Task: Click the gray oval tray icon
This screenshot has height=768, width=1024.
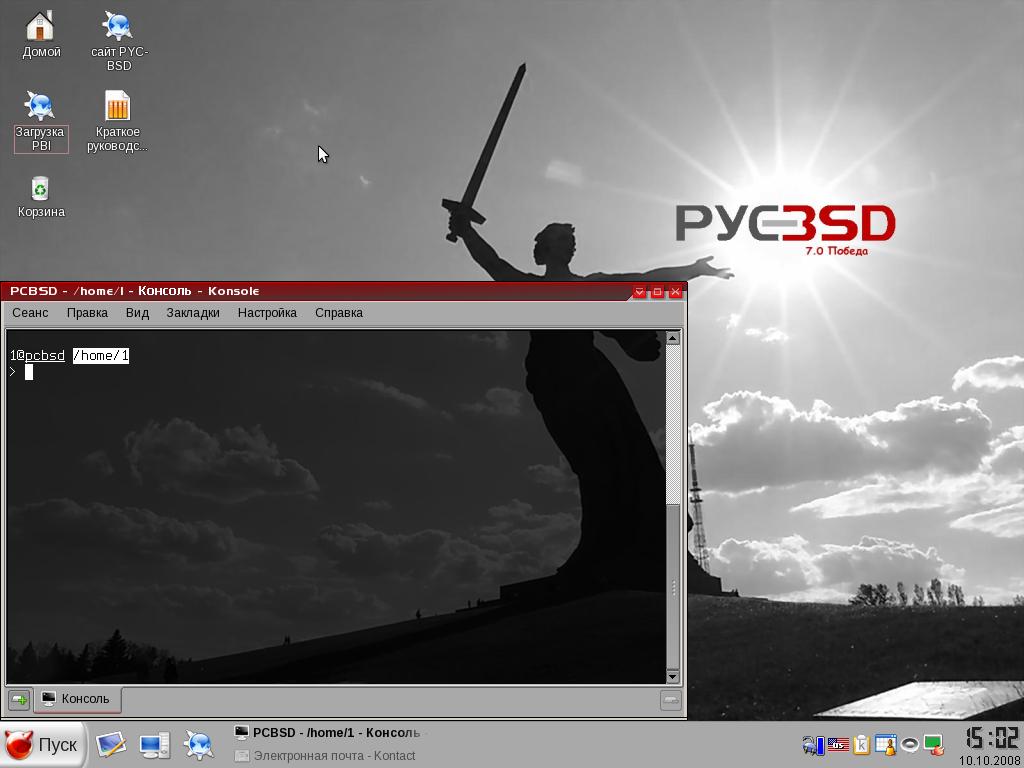Action: click(x=910, y=745)
